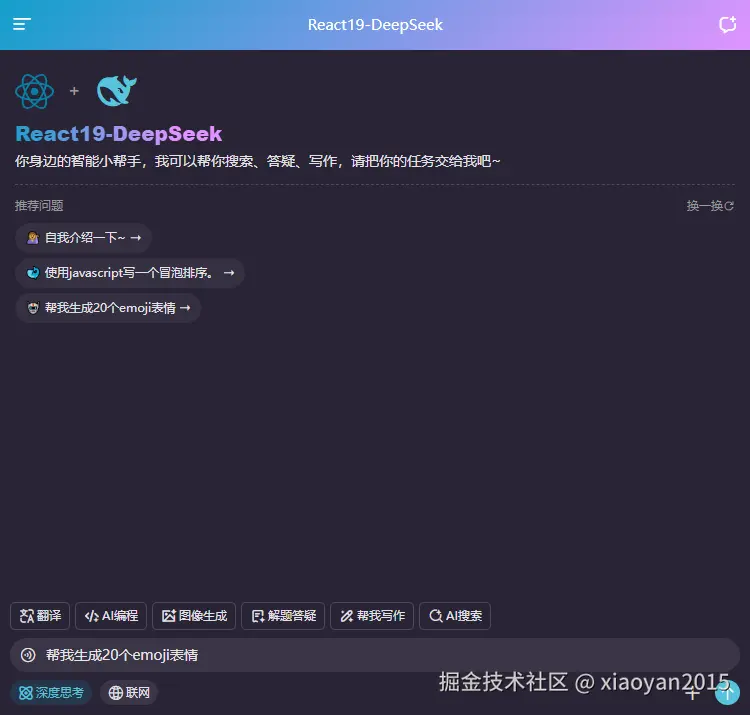The image size is (750, 715).
Task: Toggle 深度思考 deep thinking mode
Action: click(x=51, y=693)
